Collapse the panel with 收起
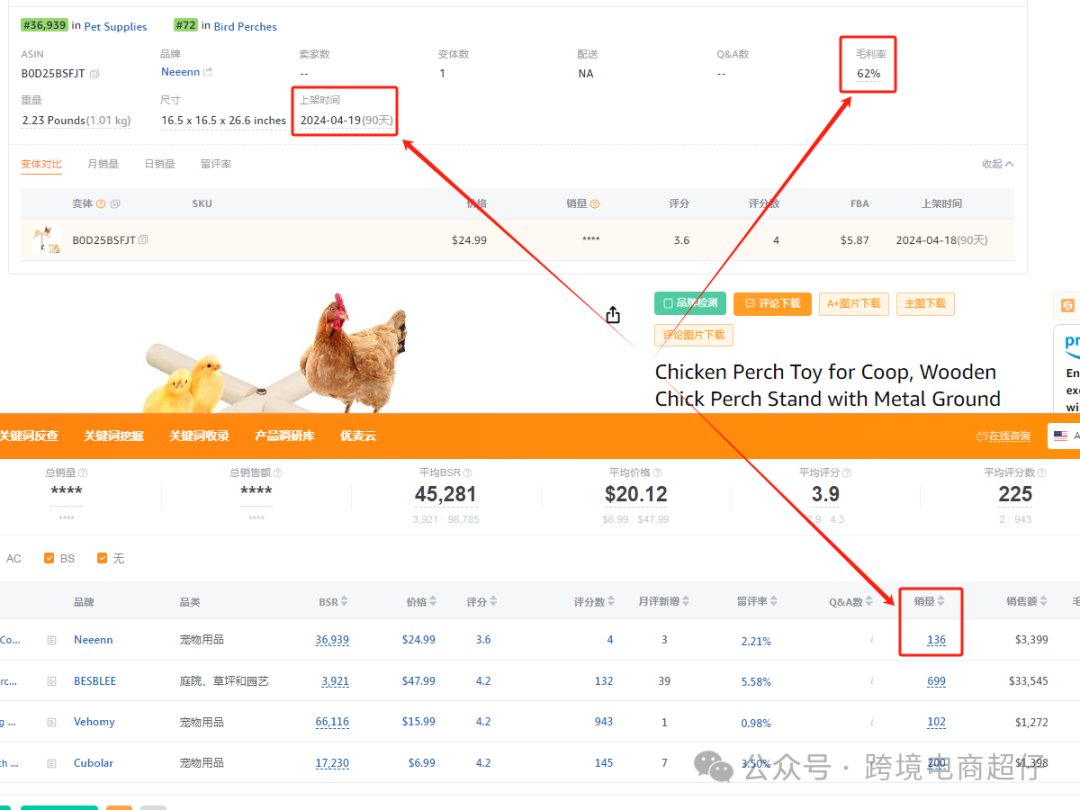The height and width of the screenshot is (810, 1080). click(x=997, y=164)
